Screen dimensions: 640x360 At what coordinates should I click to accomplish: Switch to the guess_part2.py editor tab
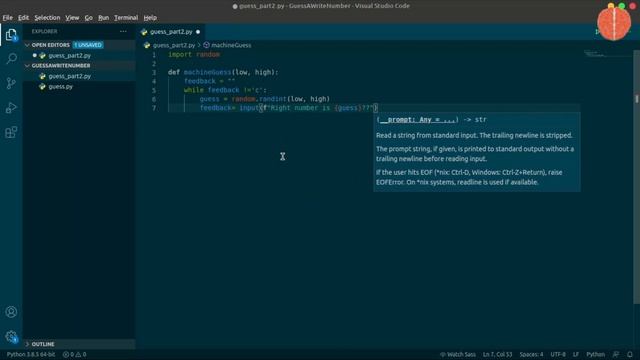click(171, 32)
